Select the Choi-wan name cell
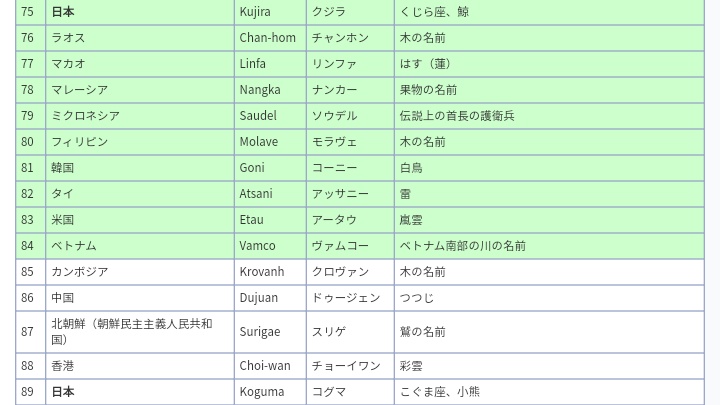This screenshot has width=720, height=405. pyautogui.click(x=270, y=366)
